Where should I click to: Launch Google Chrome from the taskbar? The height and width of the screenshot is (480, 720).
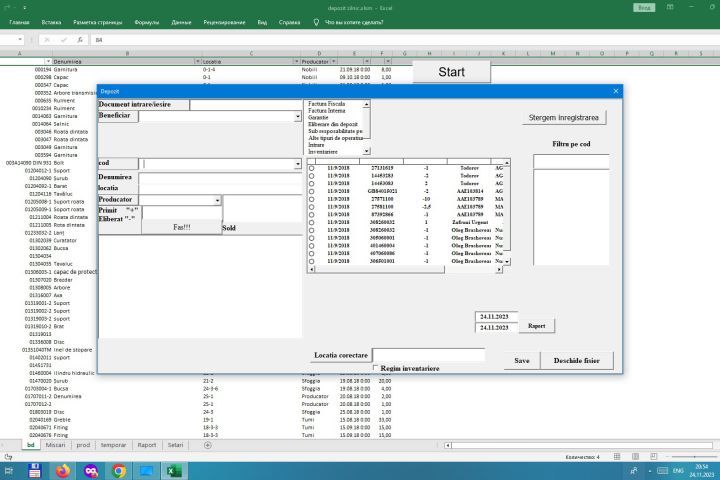tap(119, 471)
